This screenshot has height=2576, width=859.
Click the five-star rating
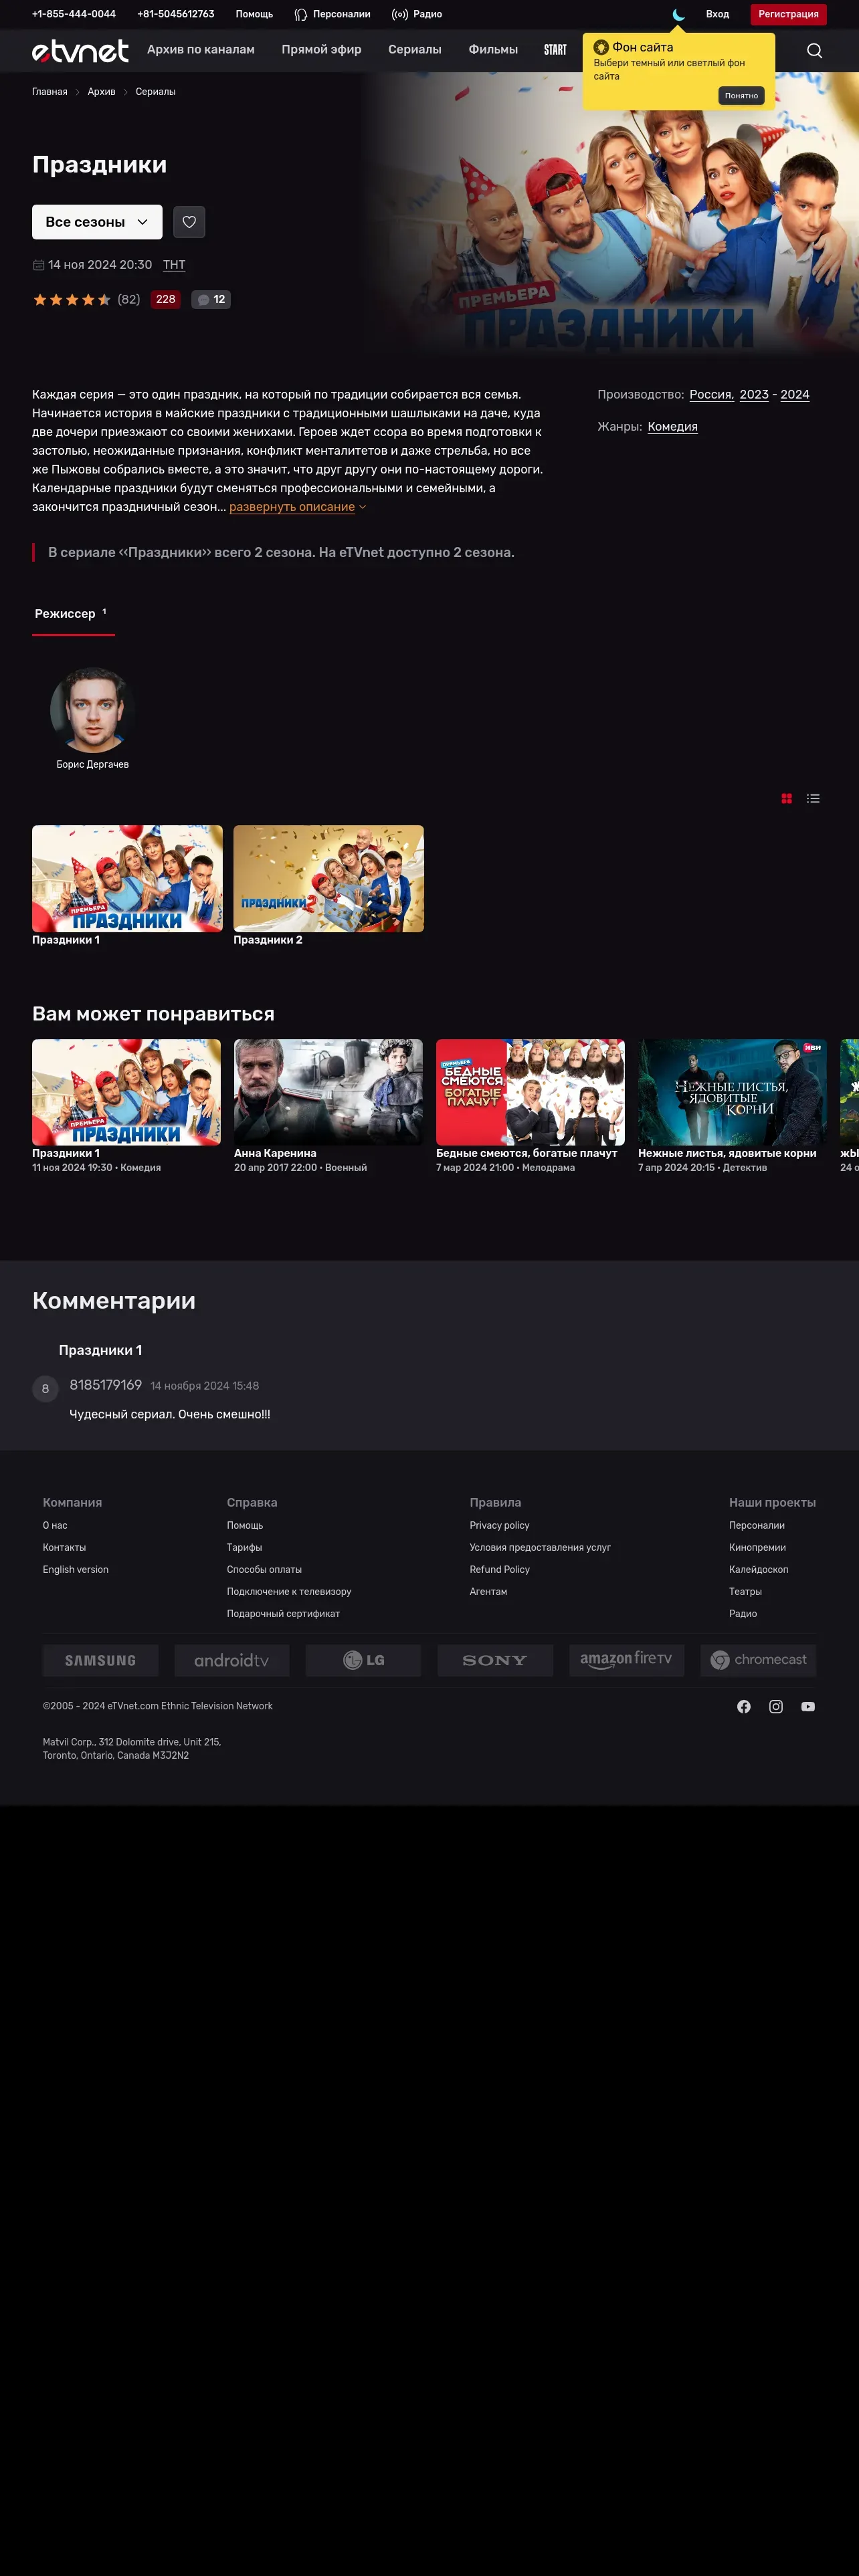(72, 299)
